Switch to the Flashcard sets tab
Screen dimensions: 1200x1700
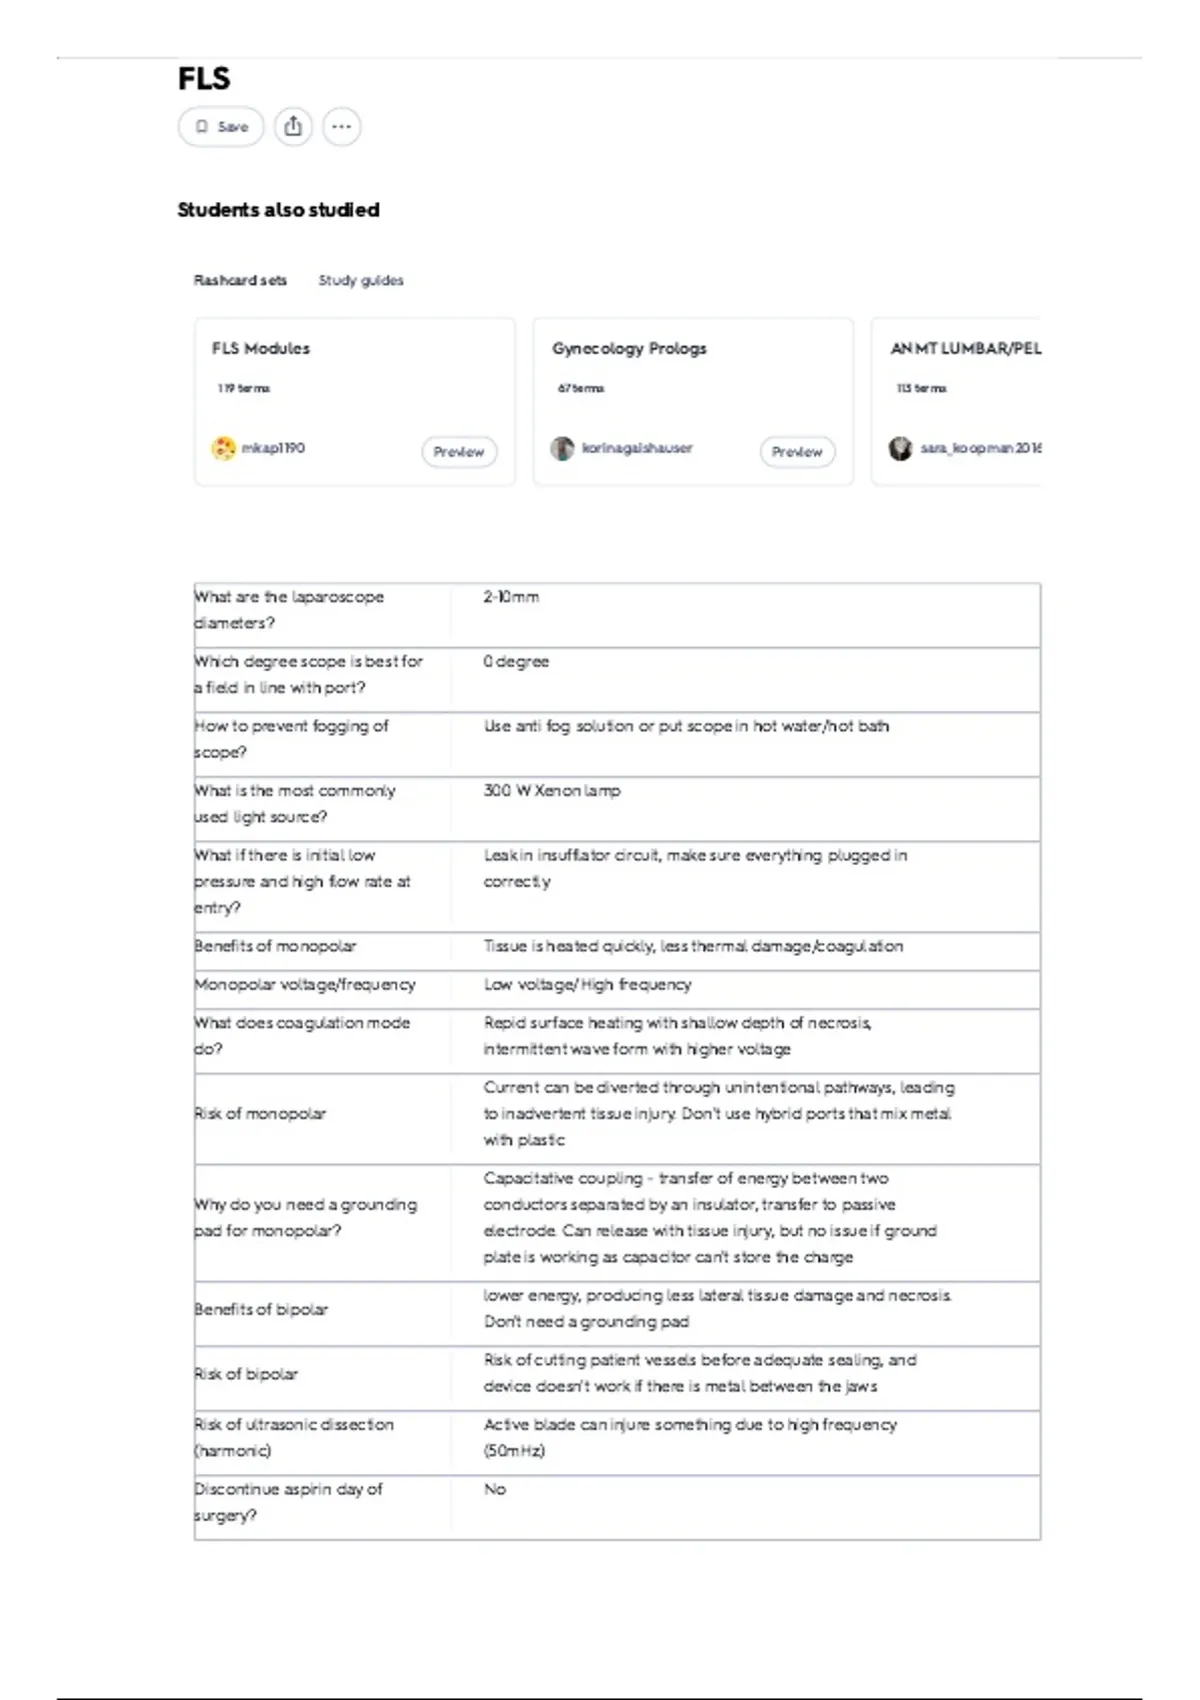coord(240,280)
